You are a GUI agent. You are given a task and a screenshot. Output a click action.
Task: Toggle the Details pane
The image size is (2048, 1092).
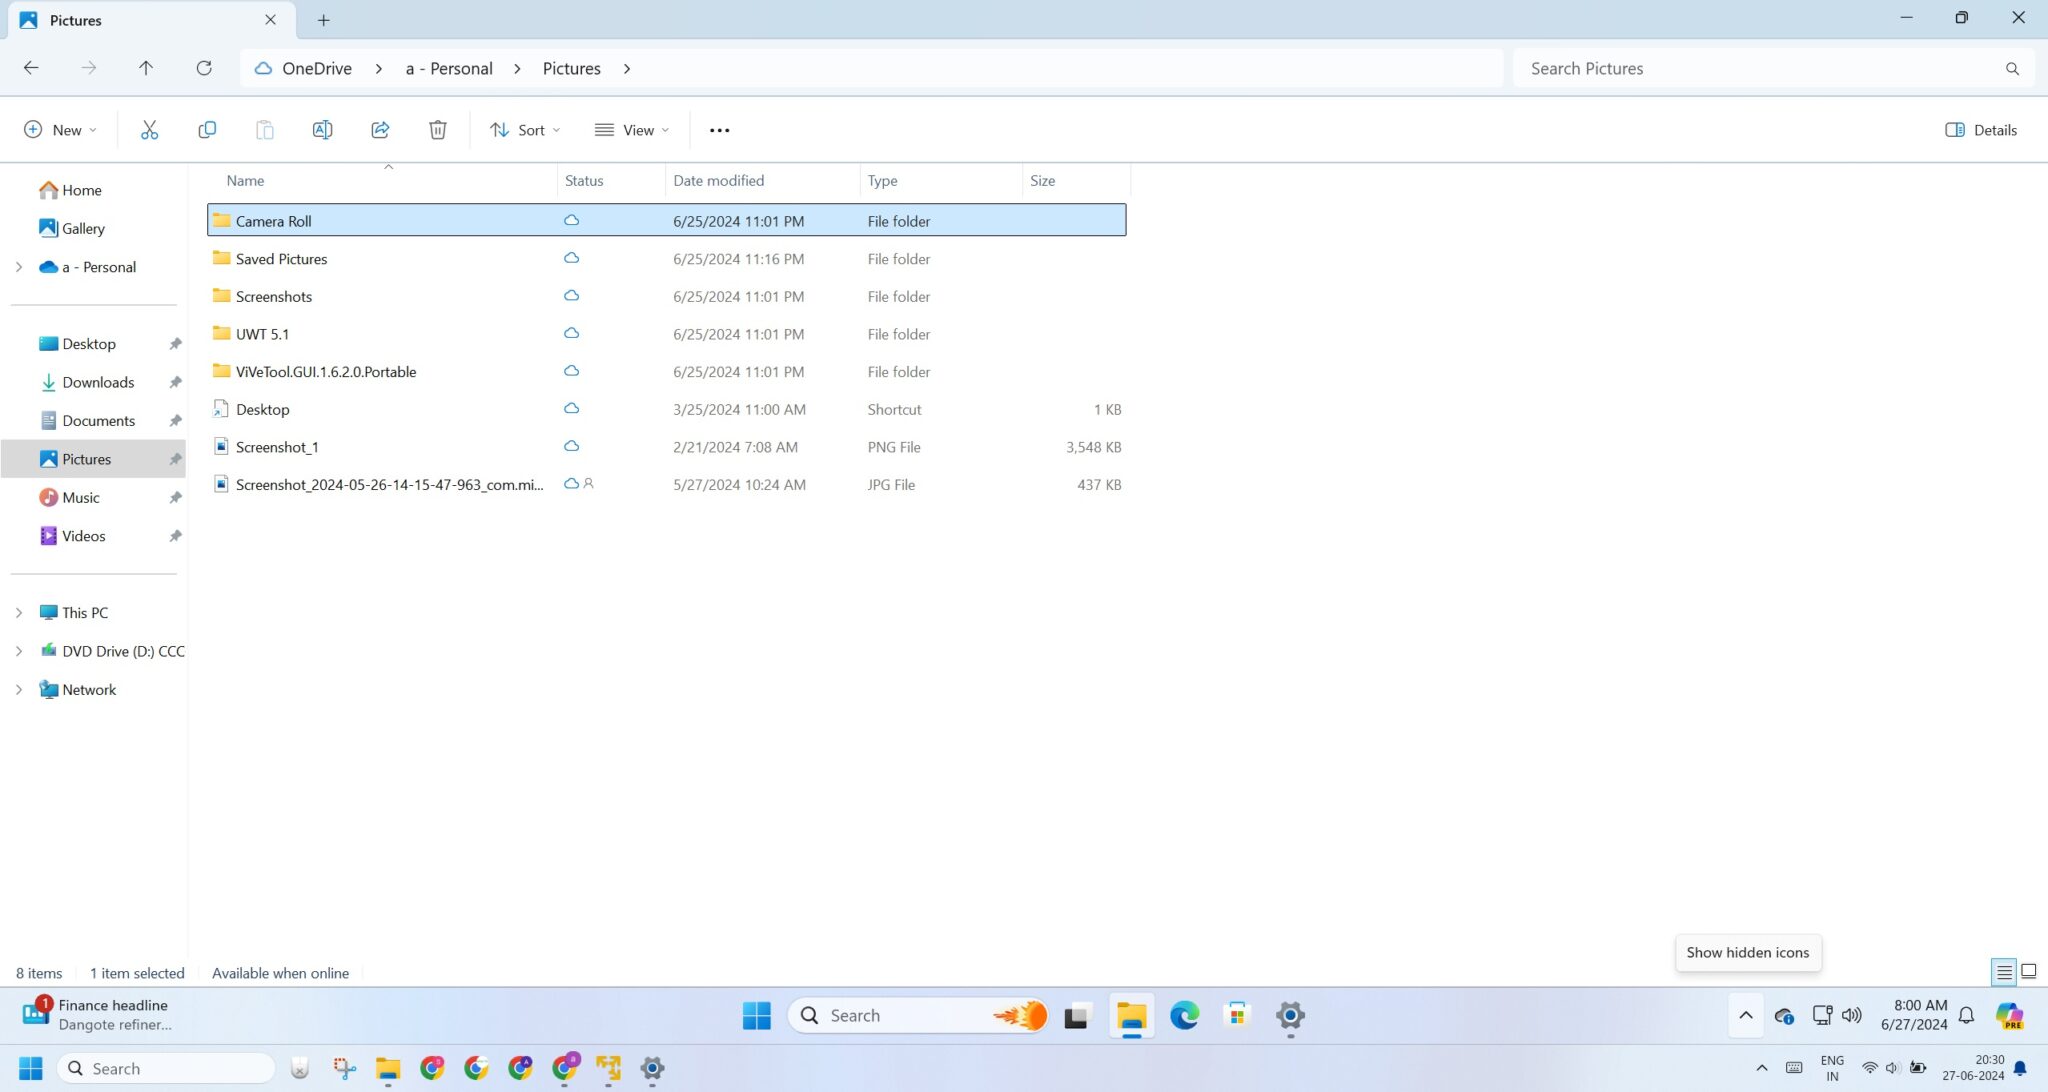coord(1981,129)
